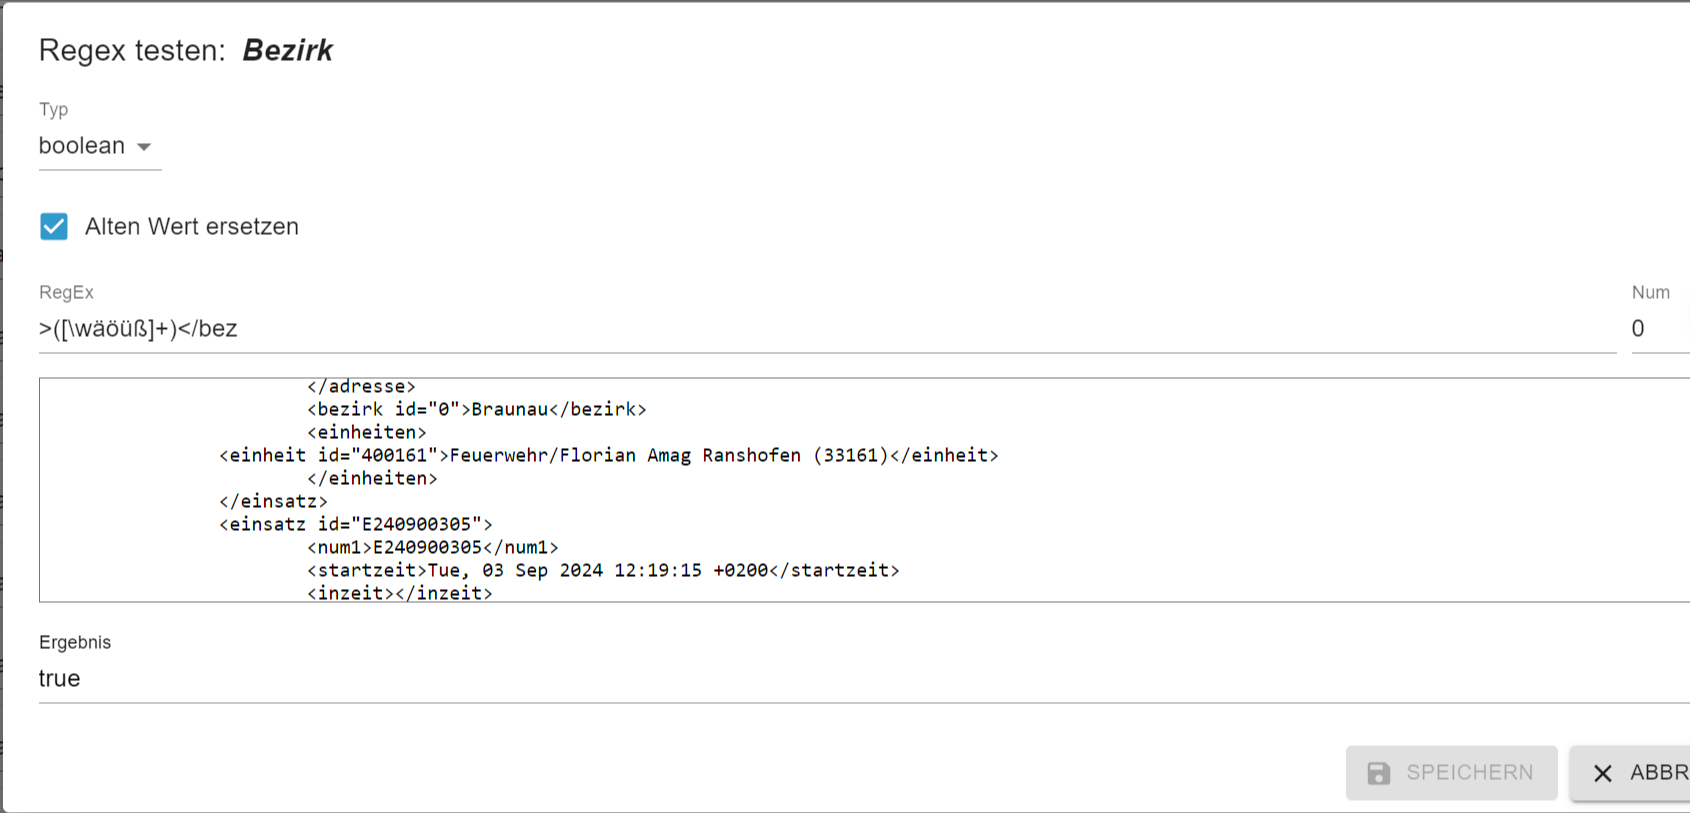This screenshot has height=813, width=1690.
Task: Click the Typ field label
Action: tap(54, 110)
